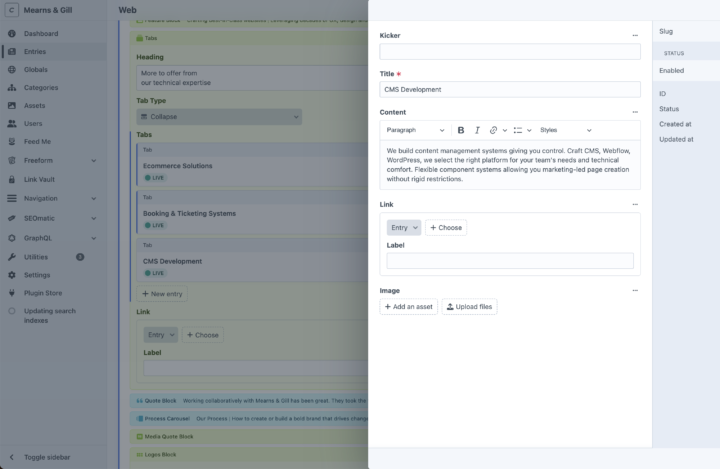Expand the list style dropdown arrow
Screen dimensions: 720x469
click(x=530, y=130)
